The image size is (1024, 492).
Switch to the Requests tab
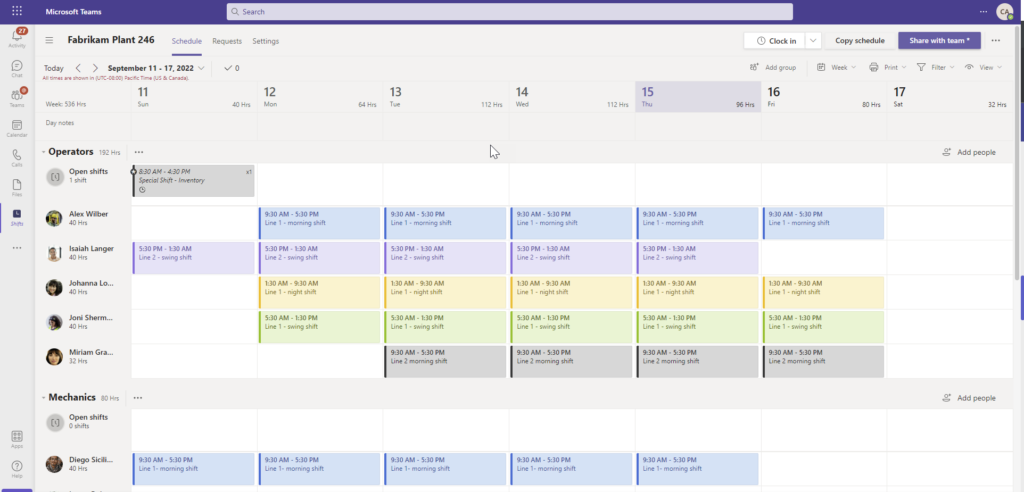click(227, 41)
